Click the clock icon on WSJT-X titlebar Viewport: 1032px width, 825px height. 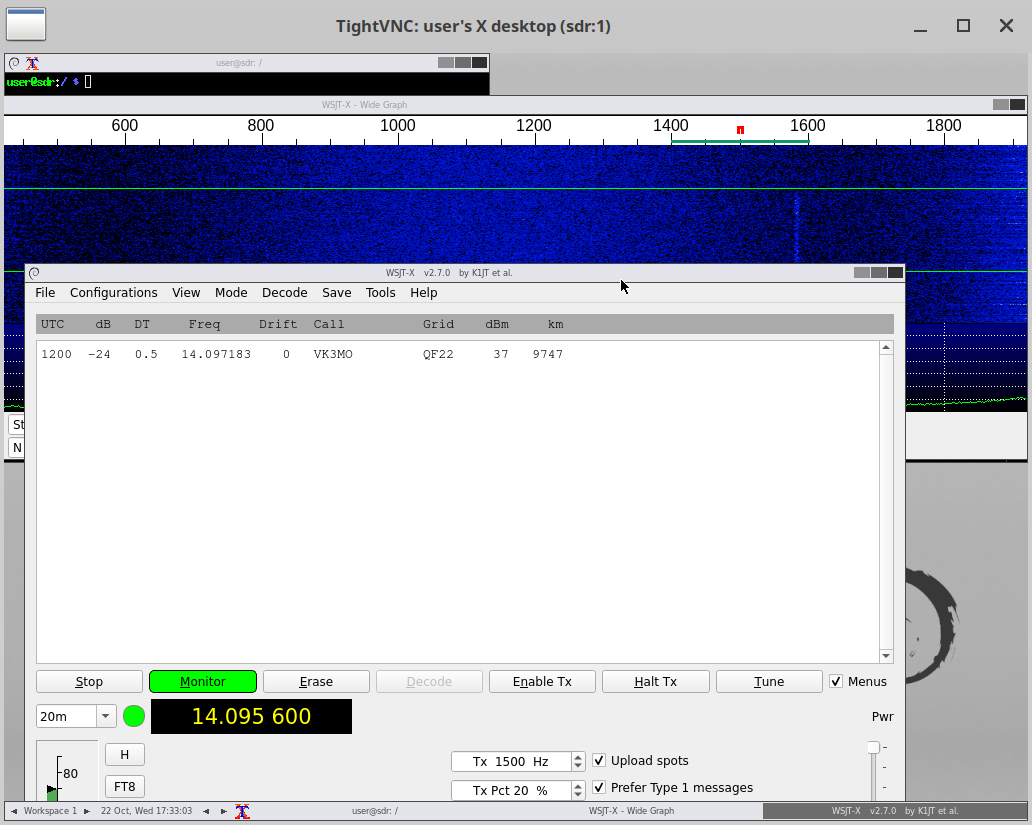(x=33, y=272)
